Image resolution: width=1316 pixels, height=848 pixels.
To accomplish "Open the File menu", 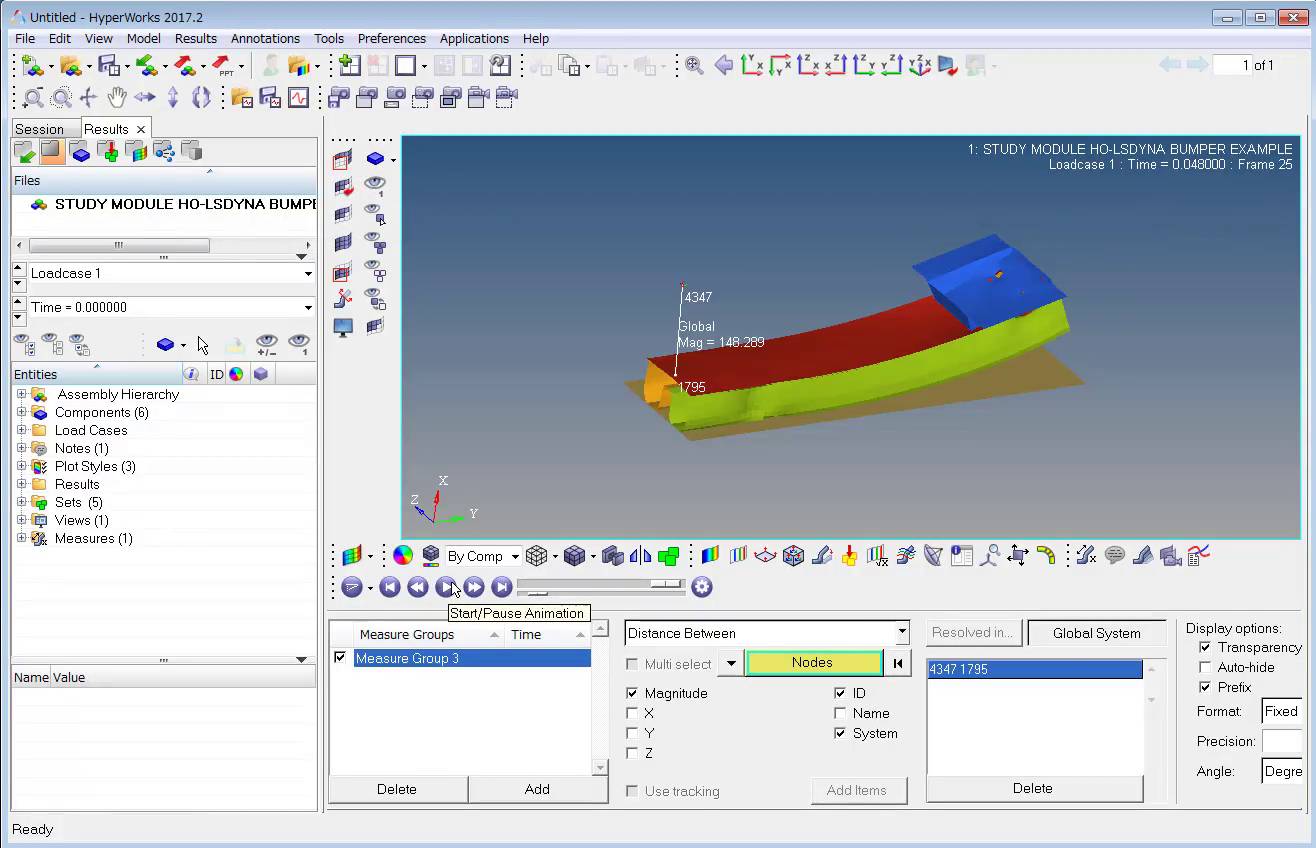I will coord(25,38).
